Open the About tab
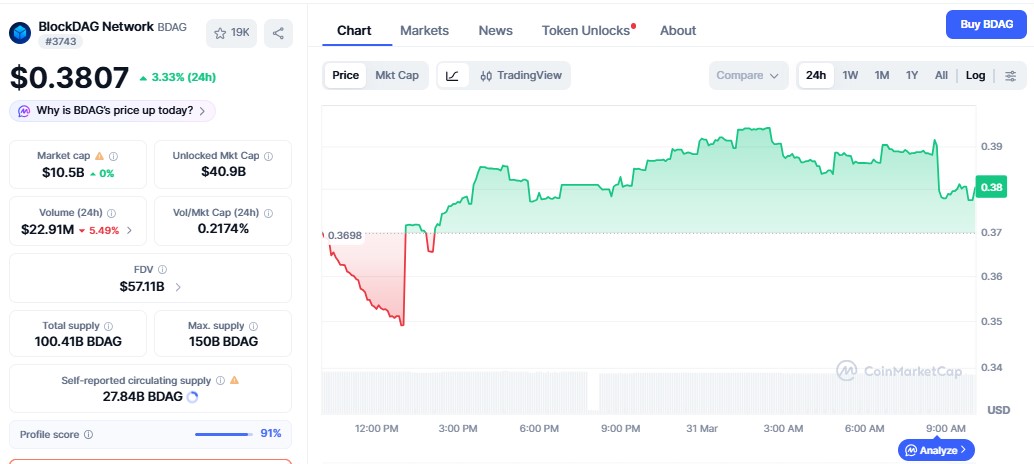This screenshot has height=464, width=1034. click(678, 30)
